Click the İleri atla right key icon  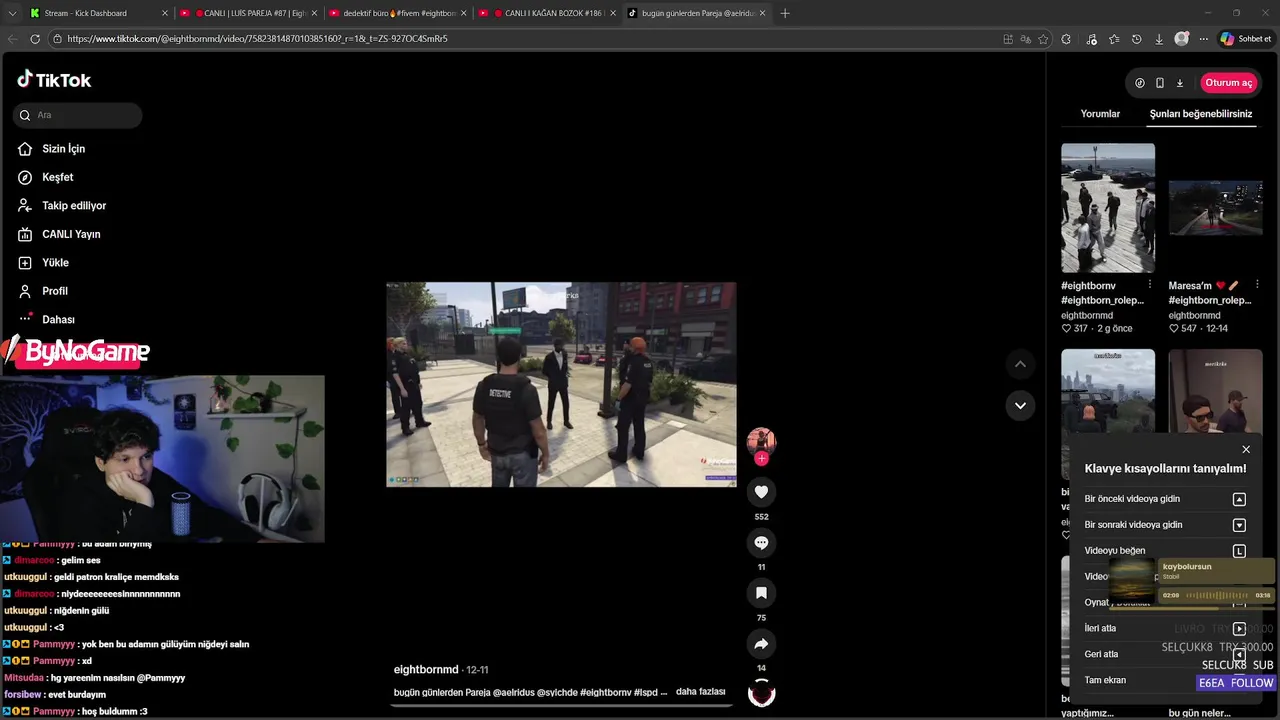(1239, 629)
